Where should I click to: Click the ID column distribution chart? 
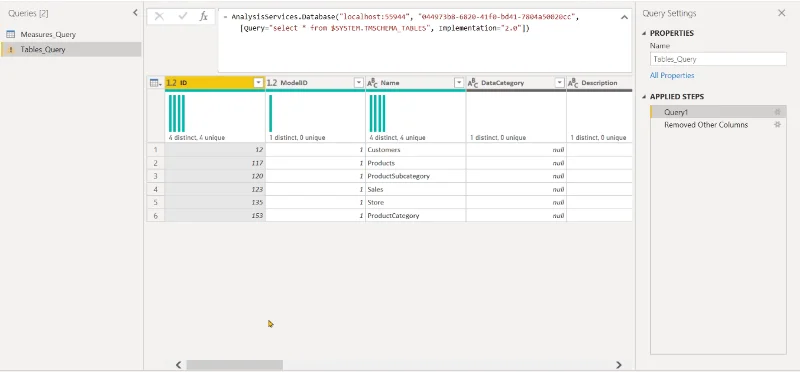tap(177, 113)
